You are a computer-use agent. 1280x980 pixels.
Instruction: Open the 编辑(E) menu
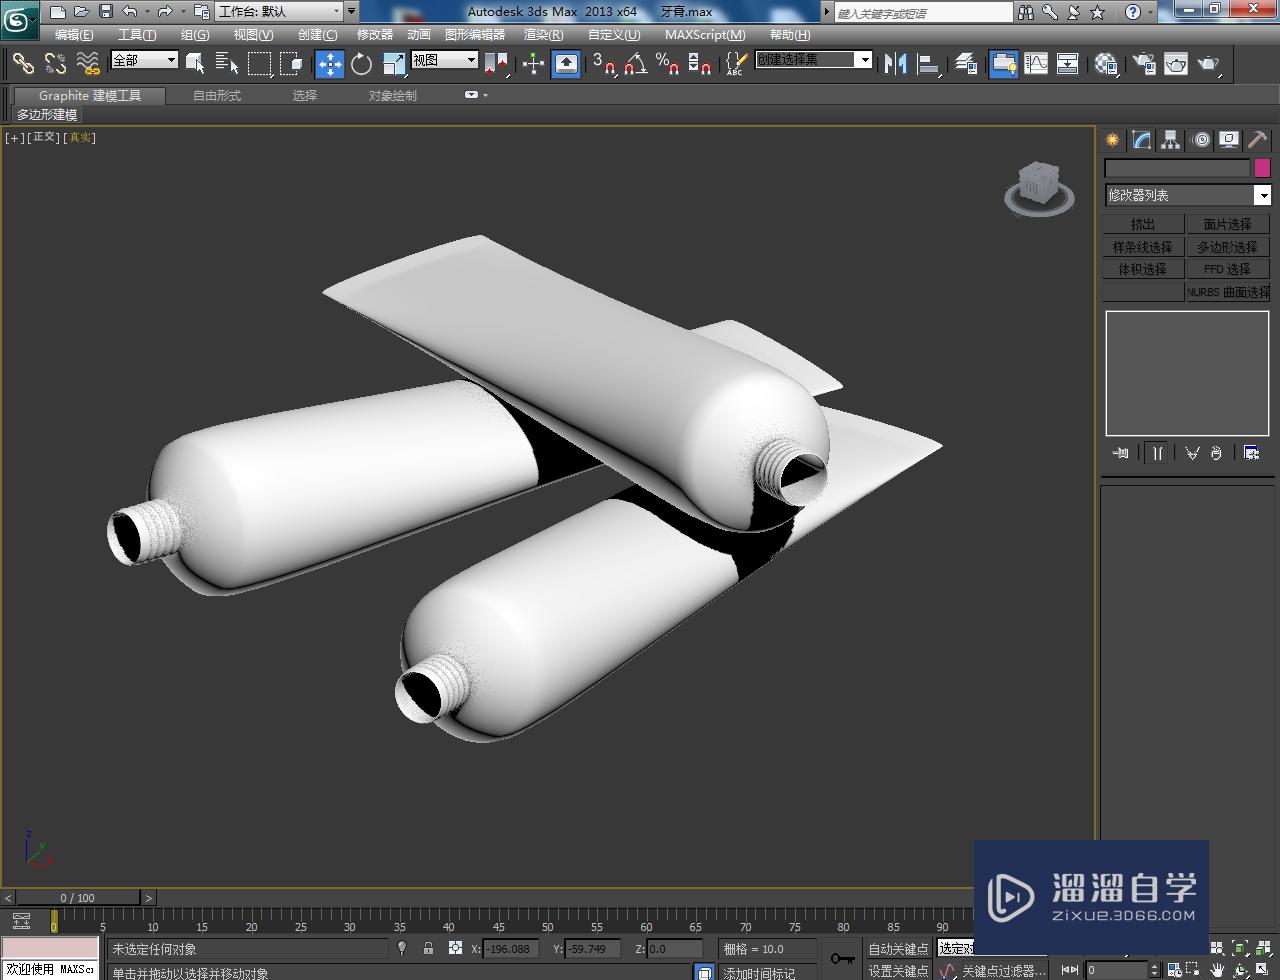tap(74, 34)
